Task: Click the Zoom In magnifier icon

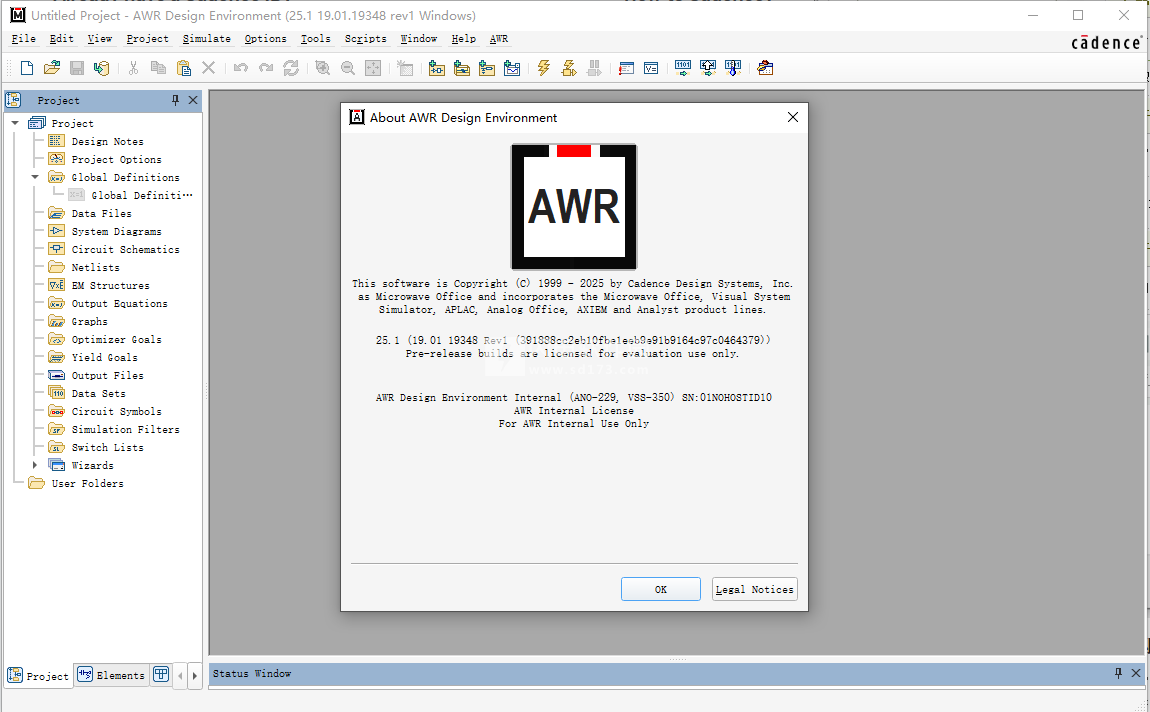Action: coord(323,68)
